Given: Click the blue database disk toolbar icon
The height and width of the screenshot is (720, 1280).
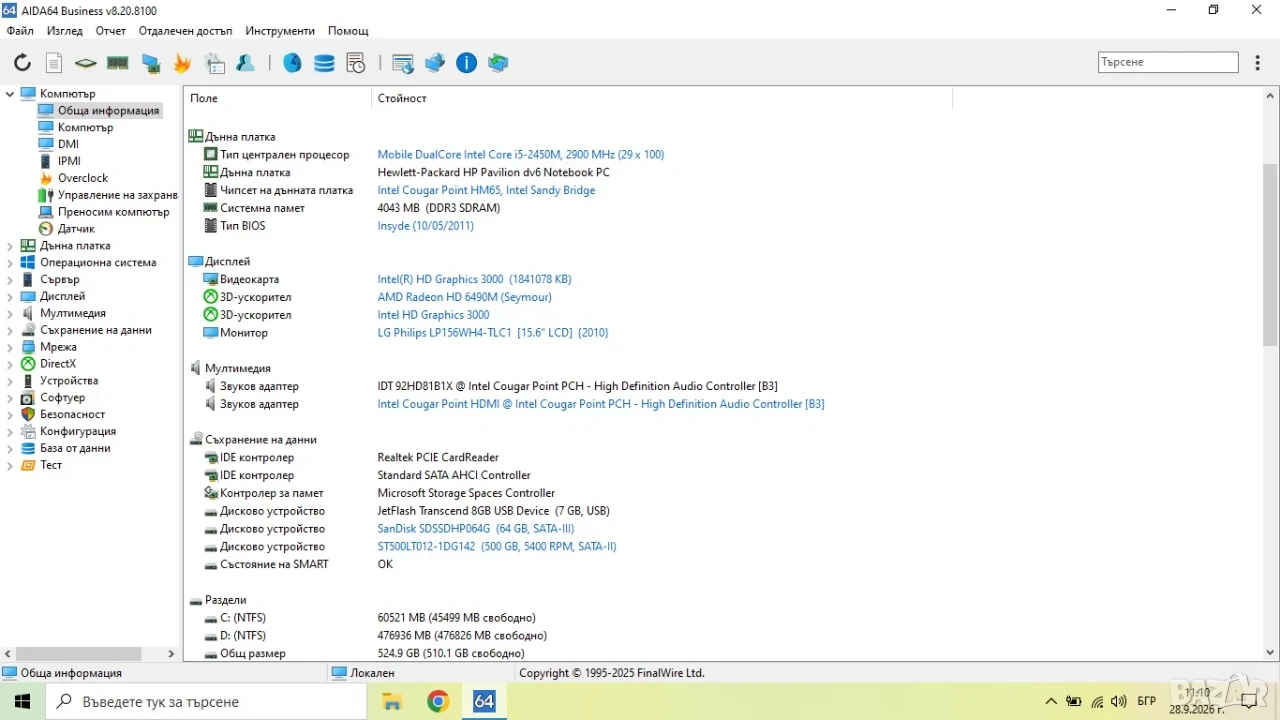Looking at the screenshot, I should point(324,63).
